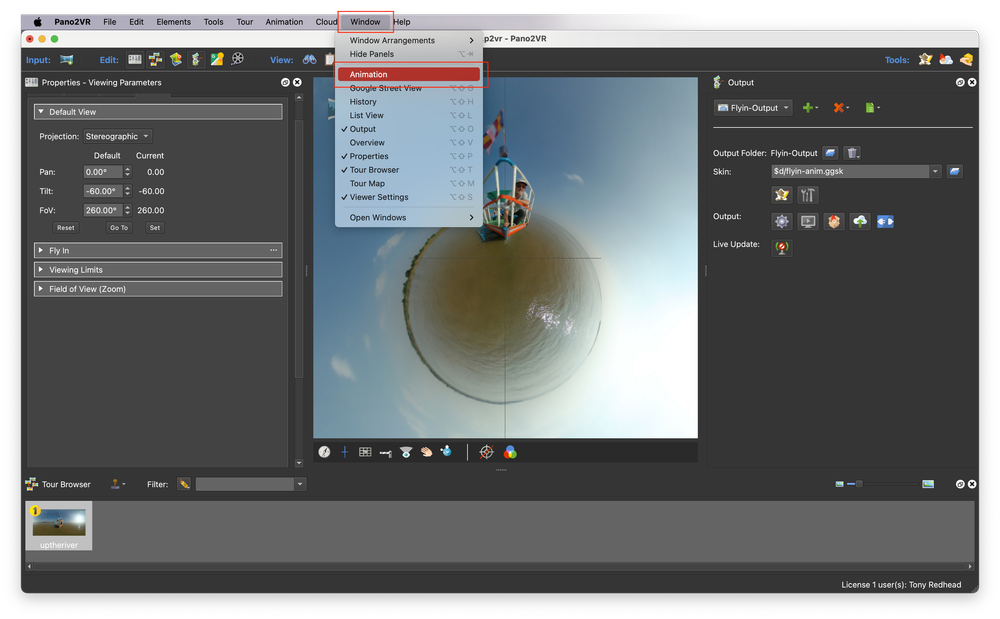Click the Preview output monitor icon
This screenshot has width=1000, height=619.
pos(807,221)
